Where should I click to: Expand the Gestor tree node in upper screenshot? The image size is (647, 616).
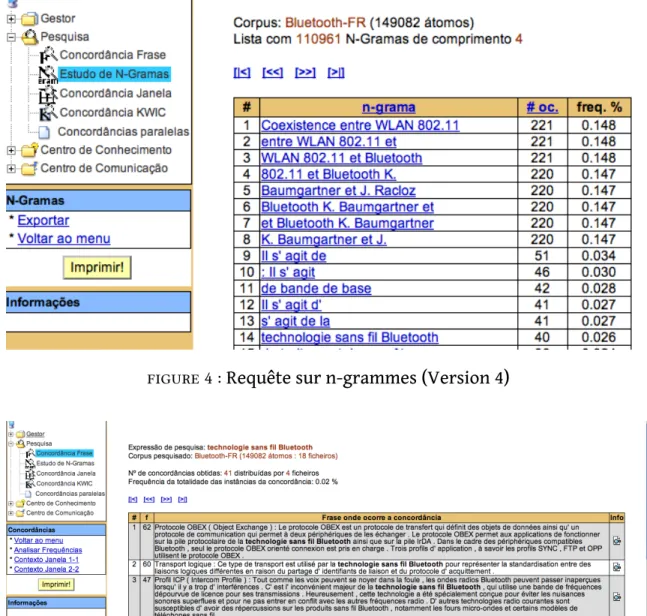(x=11, y=19)
